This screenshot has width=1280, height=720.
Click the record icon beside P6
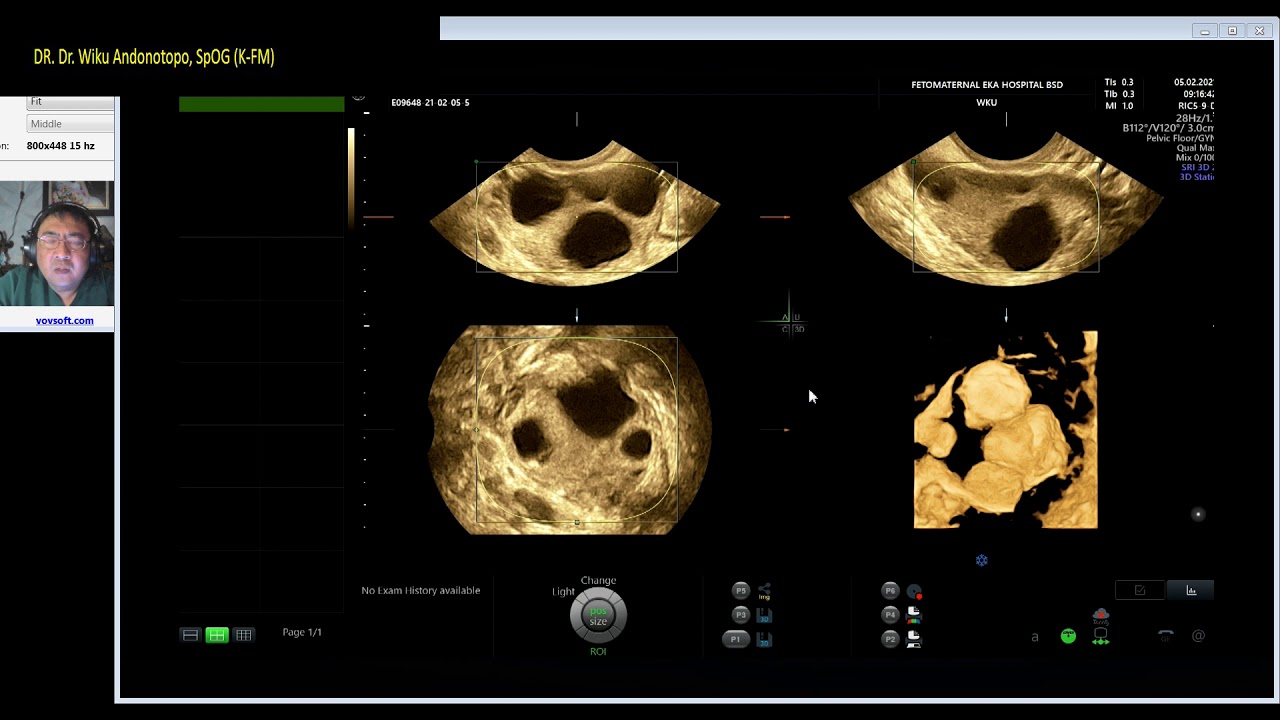point(913,591)
